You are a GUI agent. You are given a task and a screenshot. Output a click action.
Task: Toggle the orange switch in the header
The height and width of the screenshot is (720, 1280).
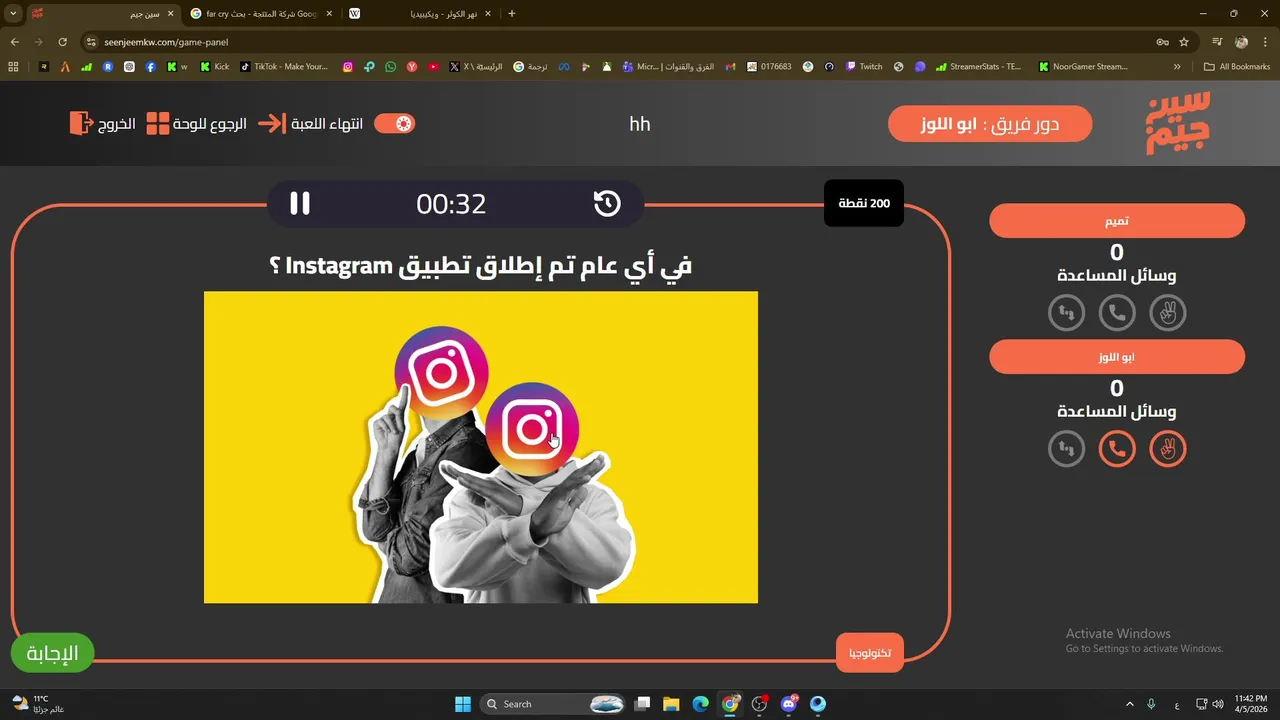(x=394, y=124)
